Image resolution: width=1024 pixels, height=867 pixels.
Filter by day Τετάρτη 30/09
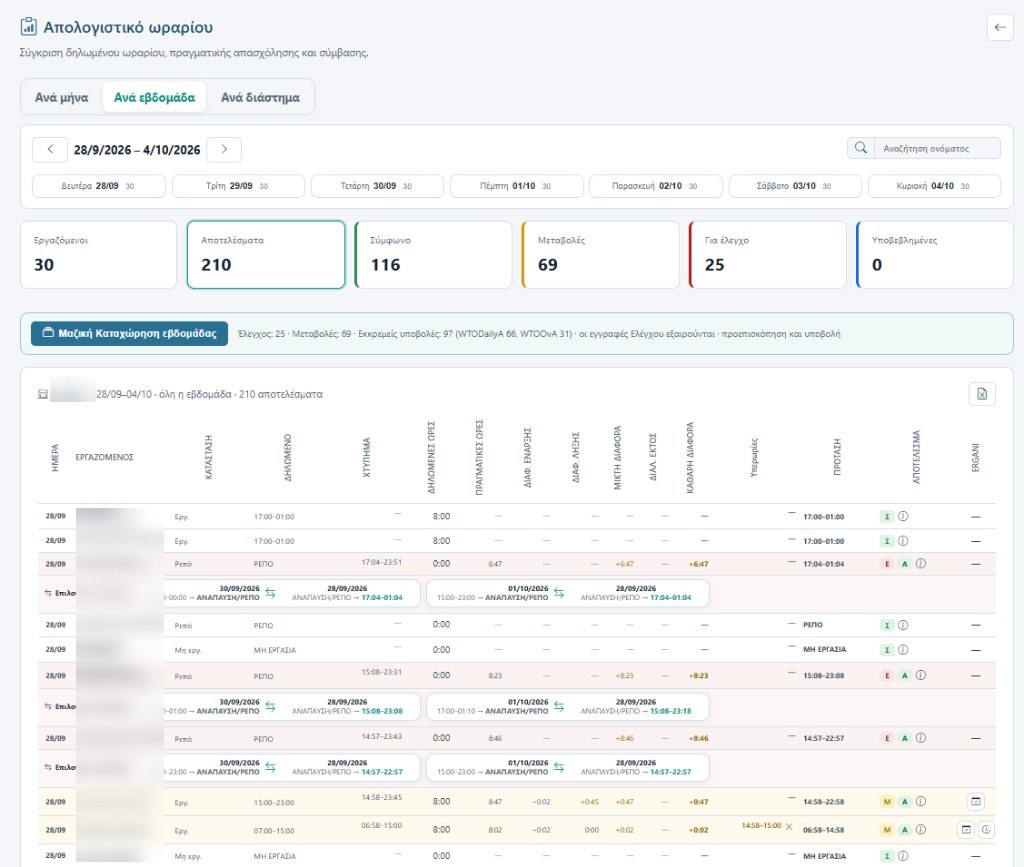pyautogui.click(x=377, y=186)
